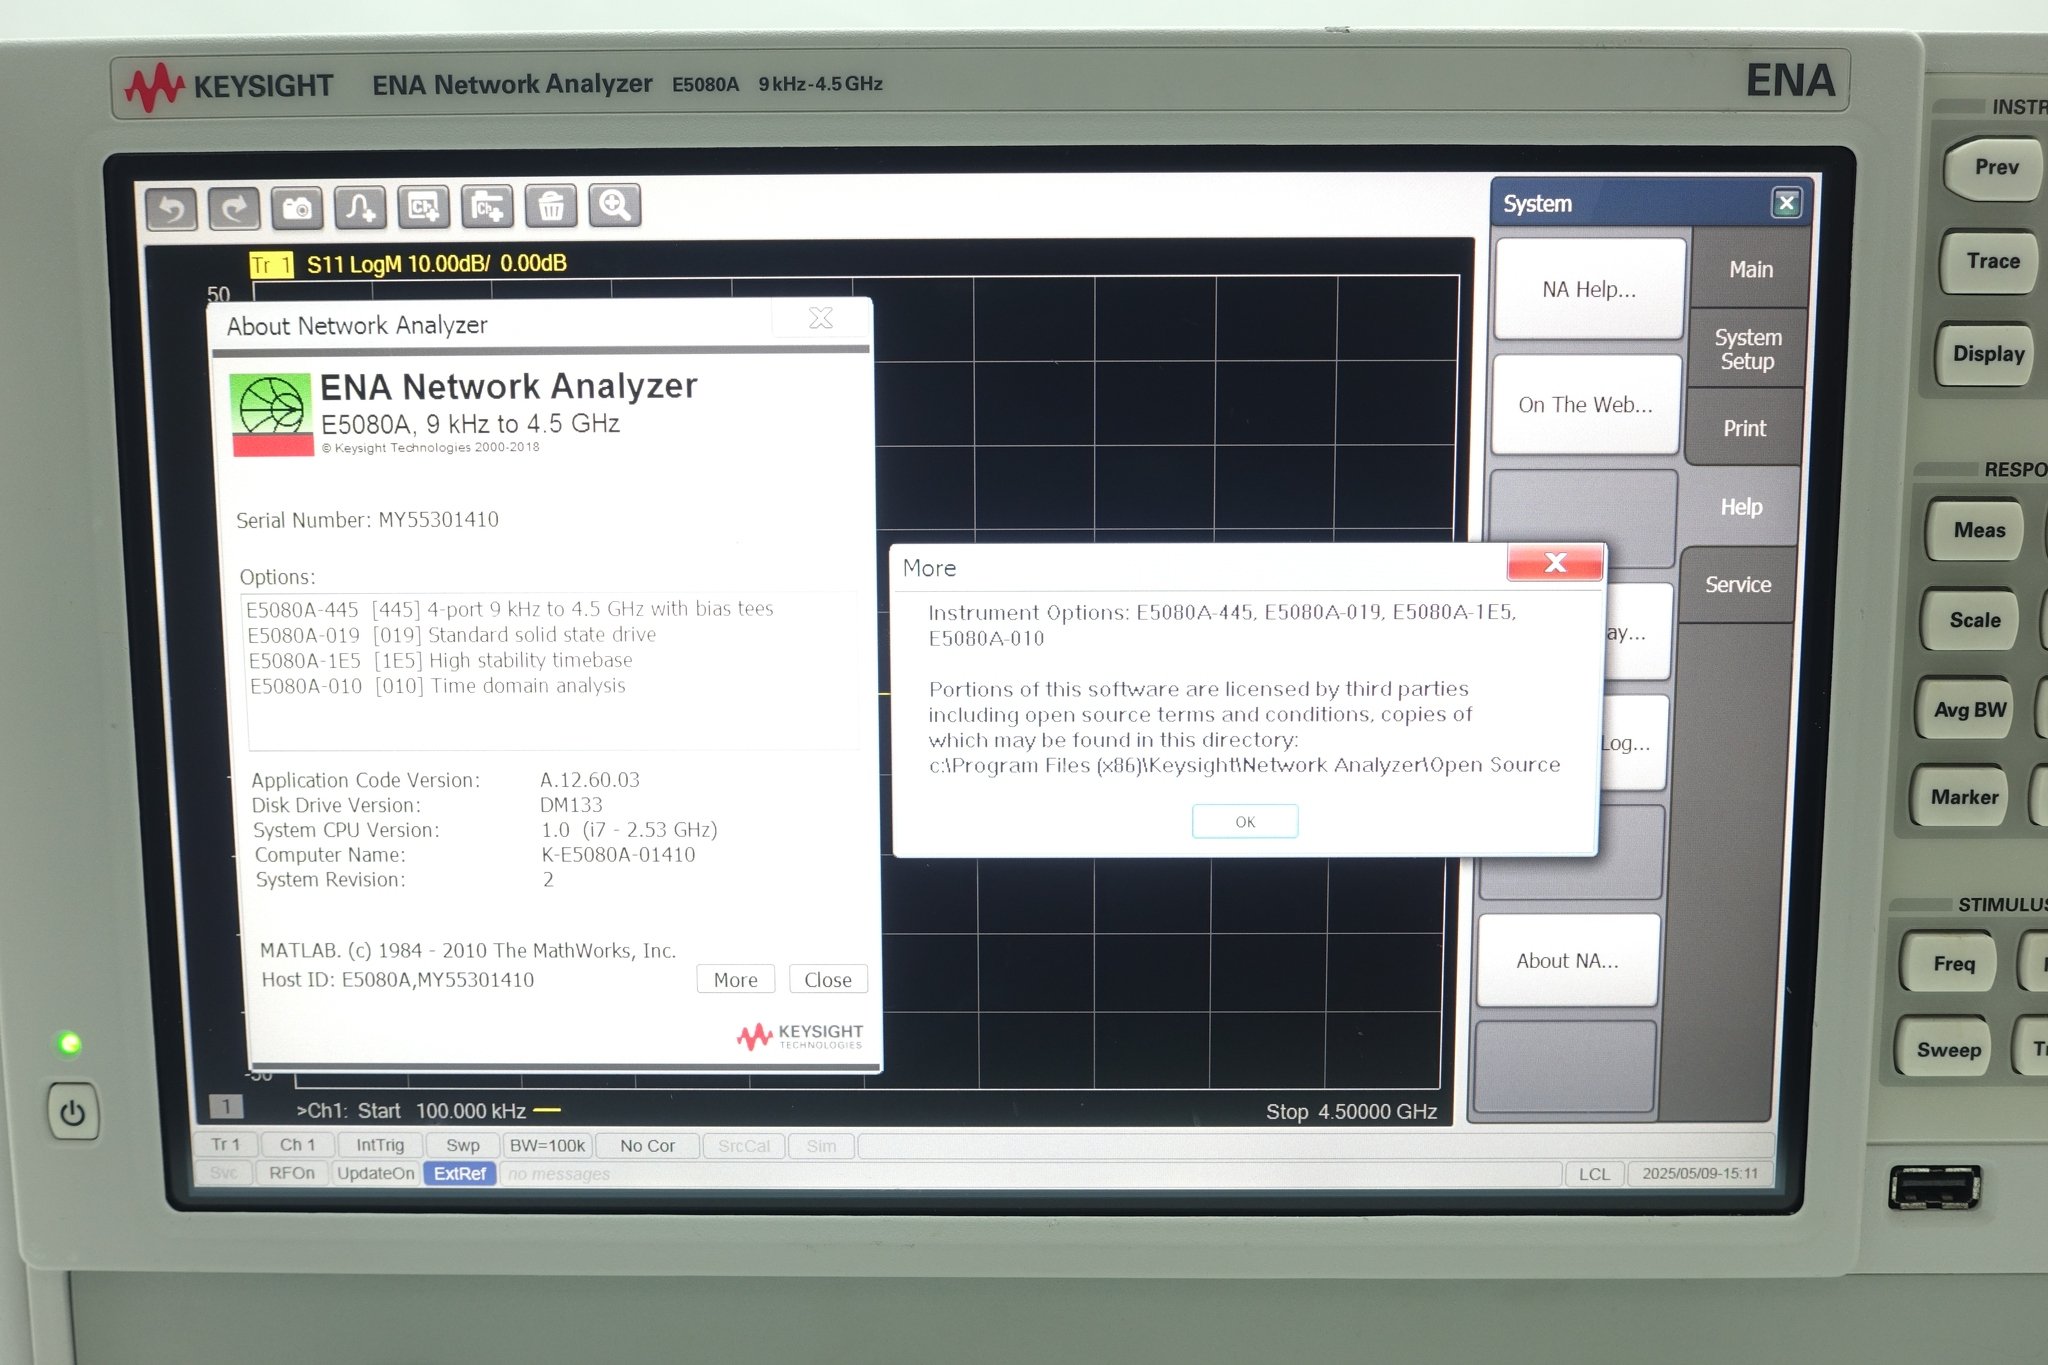The width and height of the screenshot is (2048, 1365).
Task: Click the add window folder icon
Action: point(487,206)
